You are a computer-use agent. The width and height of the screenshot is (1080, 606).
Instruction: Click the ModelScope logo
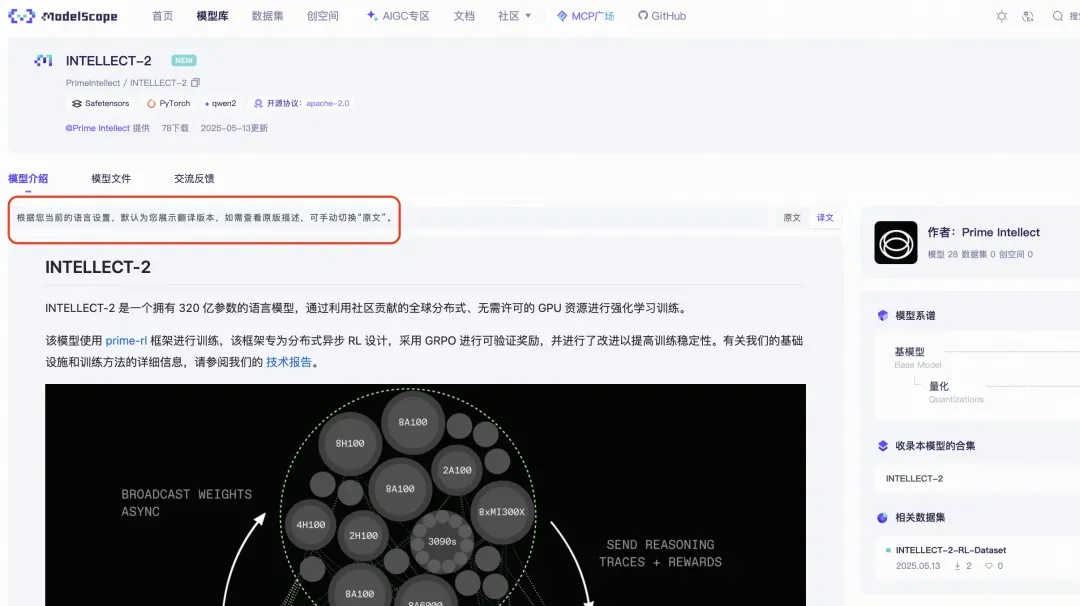point(63,16)
